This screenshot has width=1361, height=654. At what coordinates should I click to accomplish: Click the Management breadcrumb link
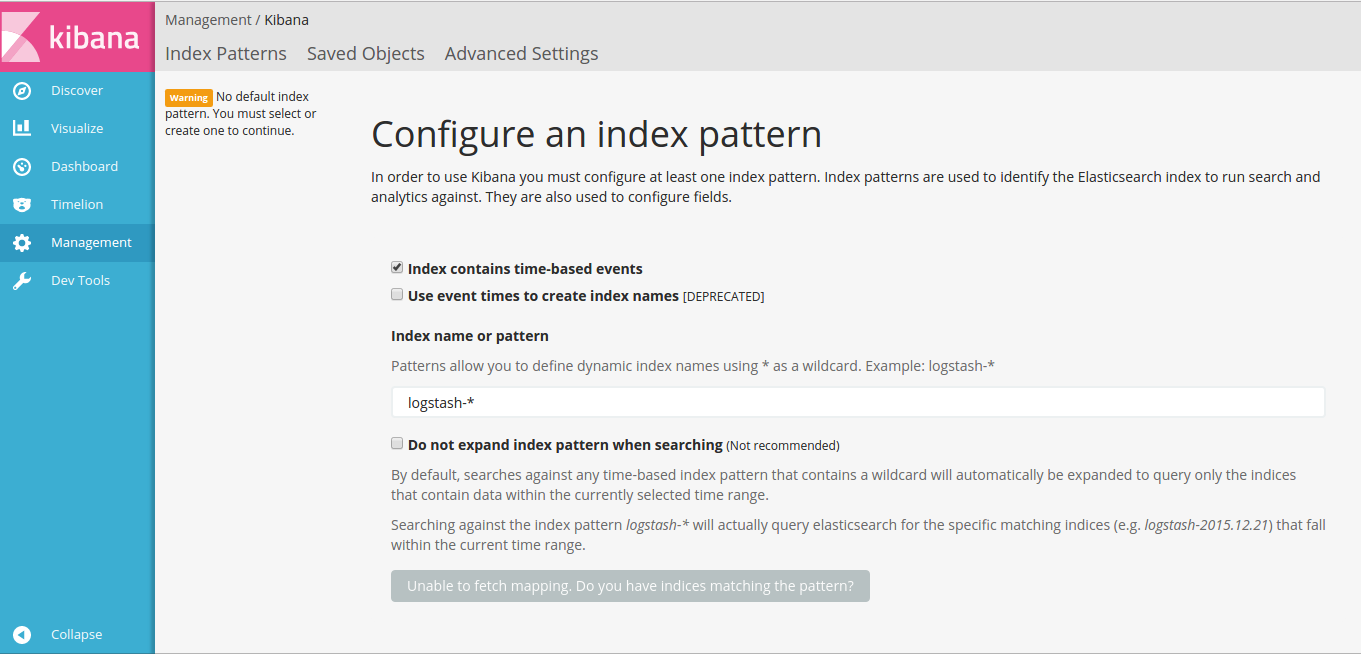coord(208,20)
